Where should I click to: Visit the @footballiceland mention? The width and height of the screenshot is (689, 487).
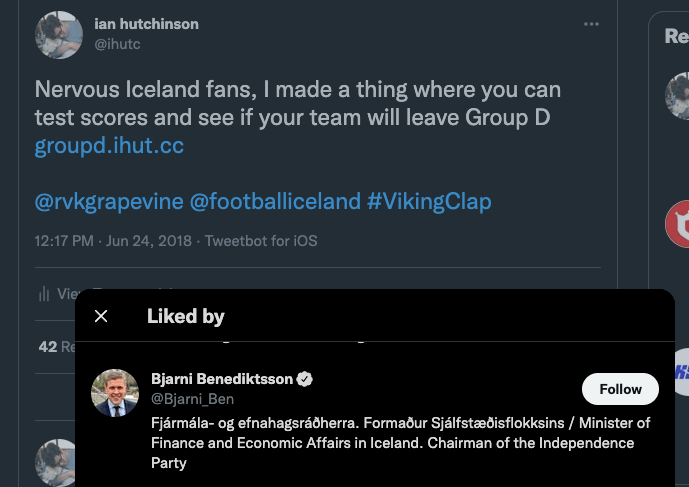pos(275,201)
